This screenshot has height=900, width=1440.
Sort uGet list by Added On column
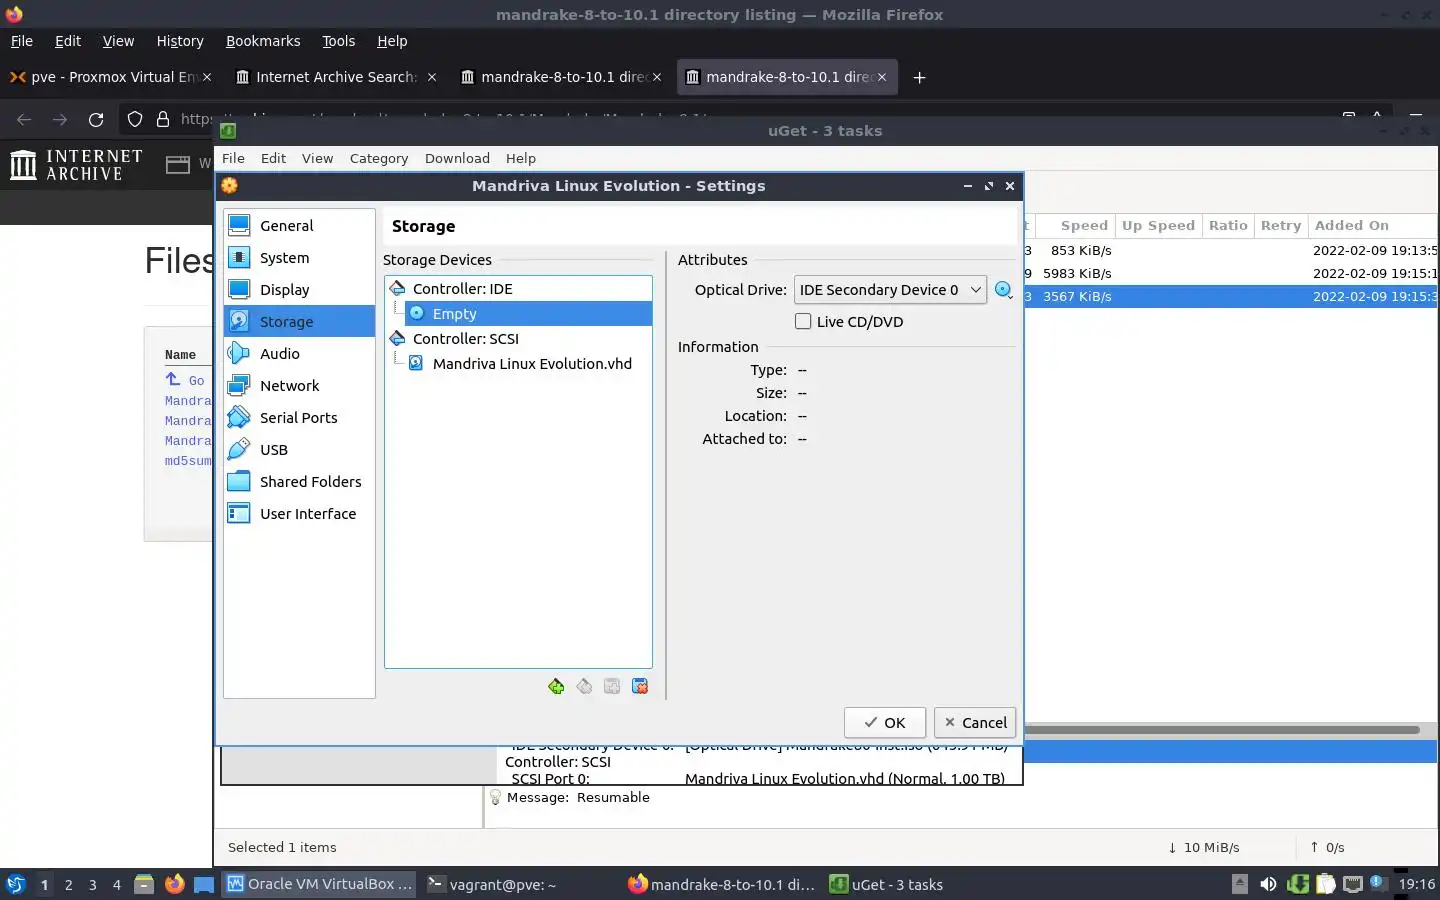[1373, 226]
